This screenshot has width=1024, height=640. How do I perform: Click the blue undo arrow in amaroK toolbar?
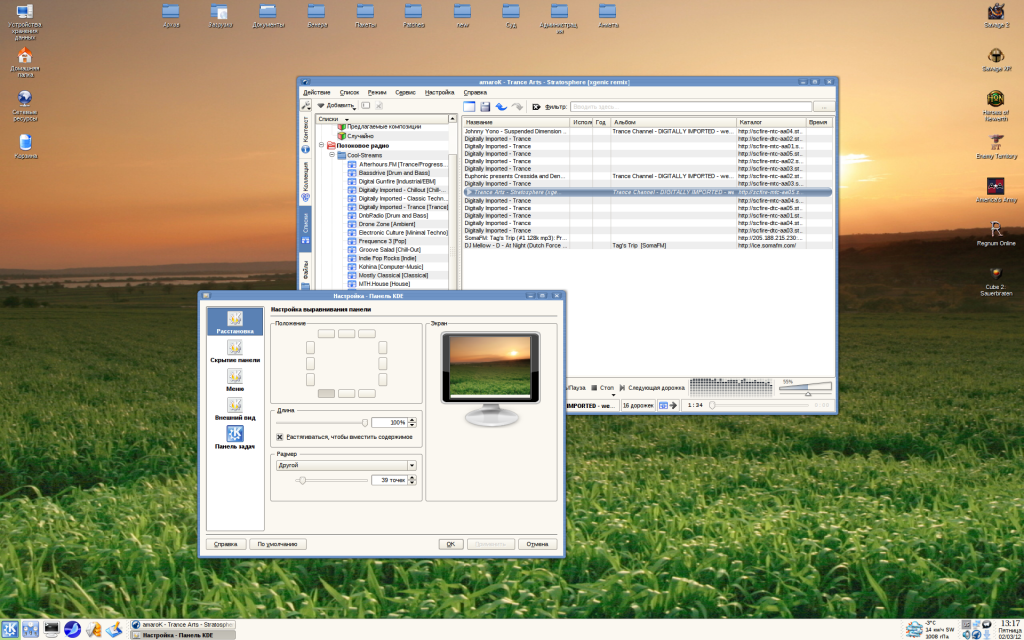tap(501, 106)
